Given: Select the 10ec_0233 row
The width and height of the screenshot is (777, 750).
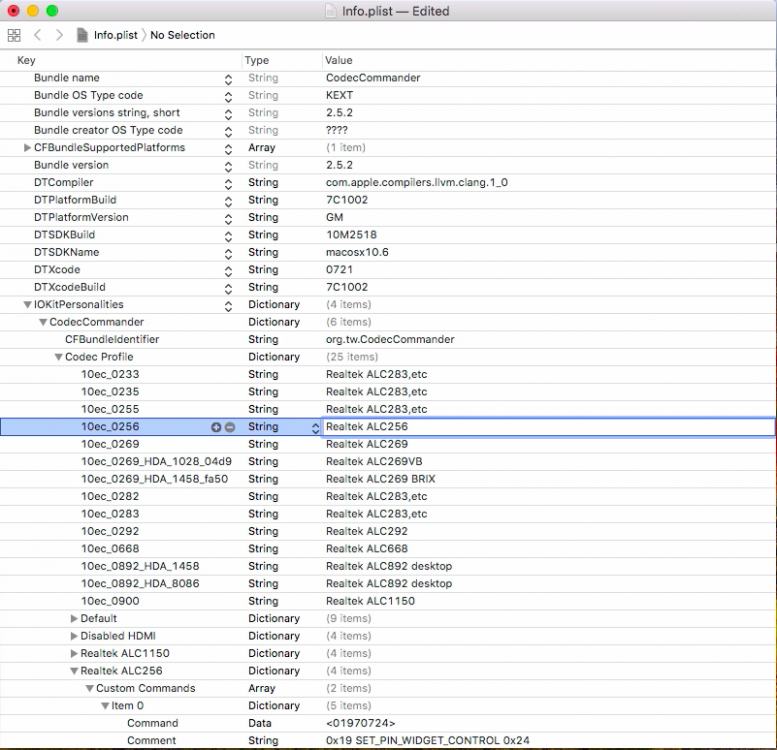Looking at the screenshot, I should coord(388,375).
